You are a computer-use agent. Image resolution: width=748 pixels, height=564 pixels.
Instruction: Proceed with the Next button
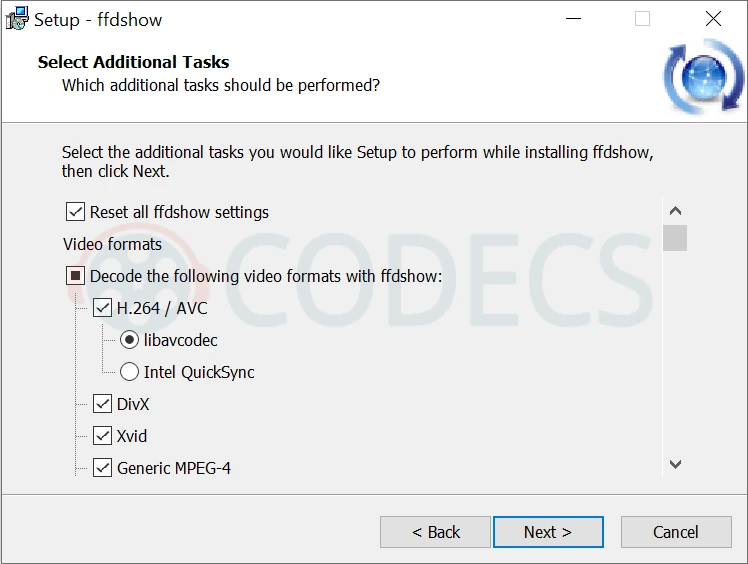(x=548, y=532)
